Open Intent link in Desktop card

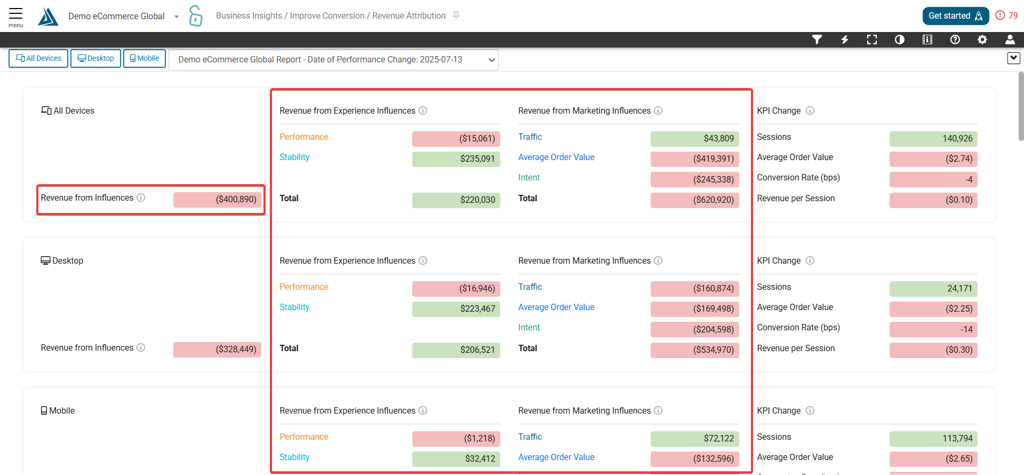(x=529, y=327)
